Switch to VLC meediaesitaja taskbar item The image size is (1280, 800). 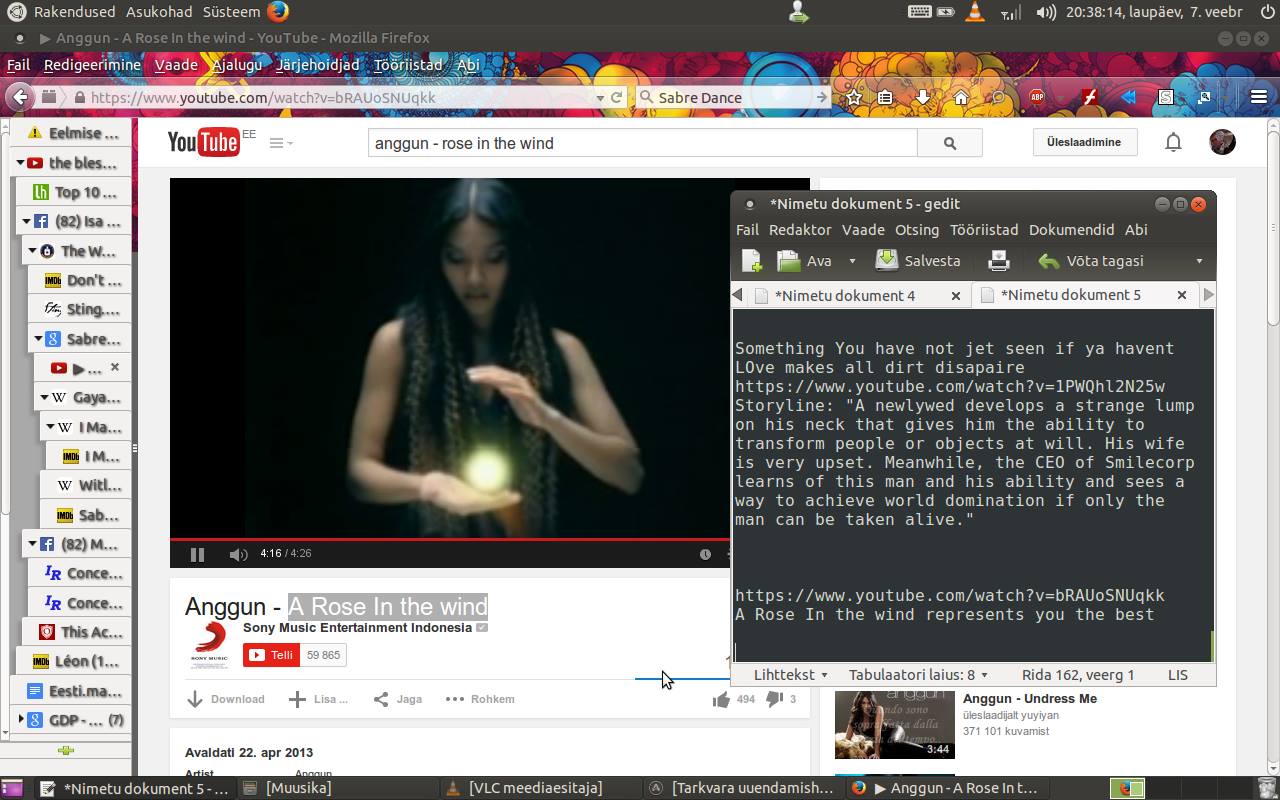pyautogui.click(x=535, y=788)
